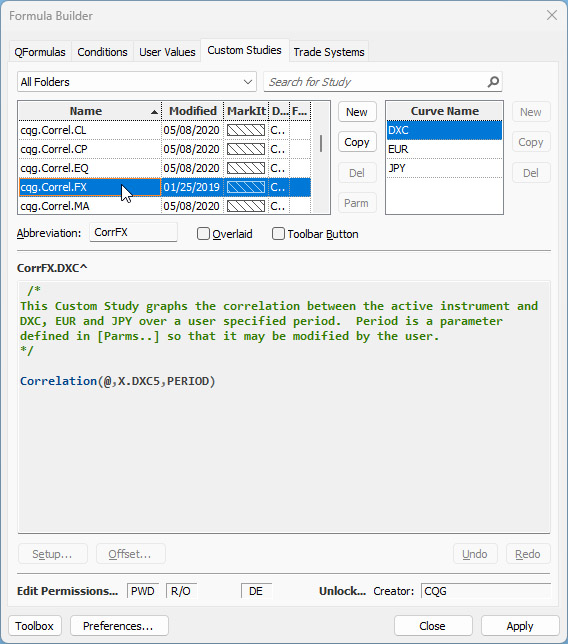
Task: Open the Conditions tab
Action: 102,52
